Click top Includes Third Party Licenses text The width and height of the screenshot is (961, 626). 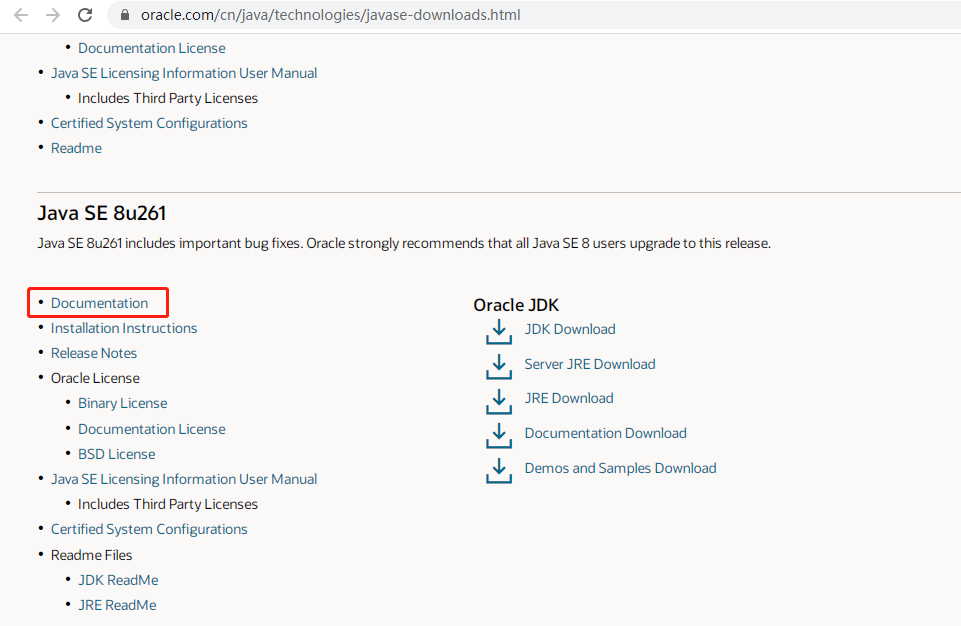(168, 98)
